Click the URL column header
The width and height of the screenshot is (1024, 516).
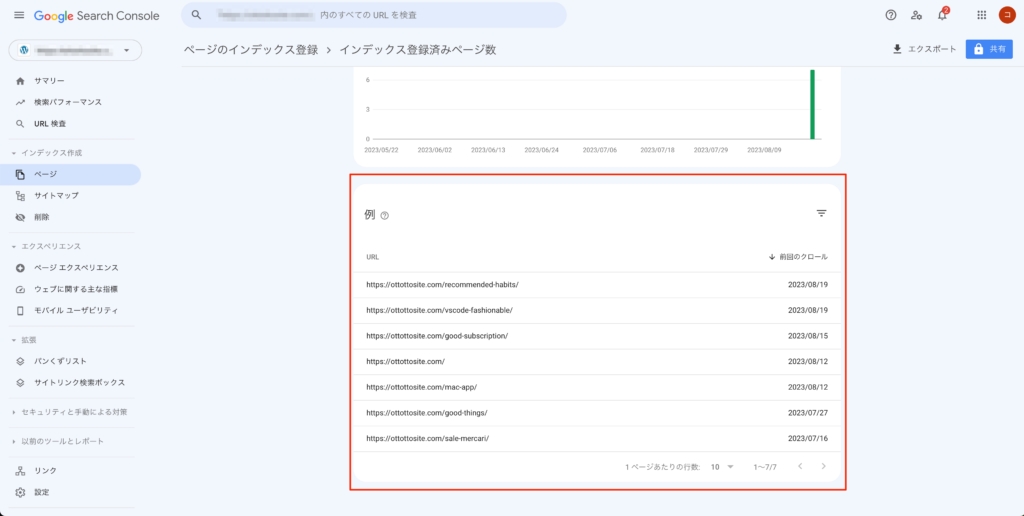(373, 257)
